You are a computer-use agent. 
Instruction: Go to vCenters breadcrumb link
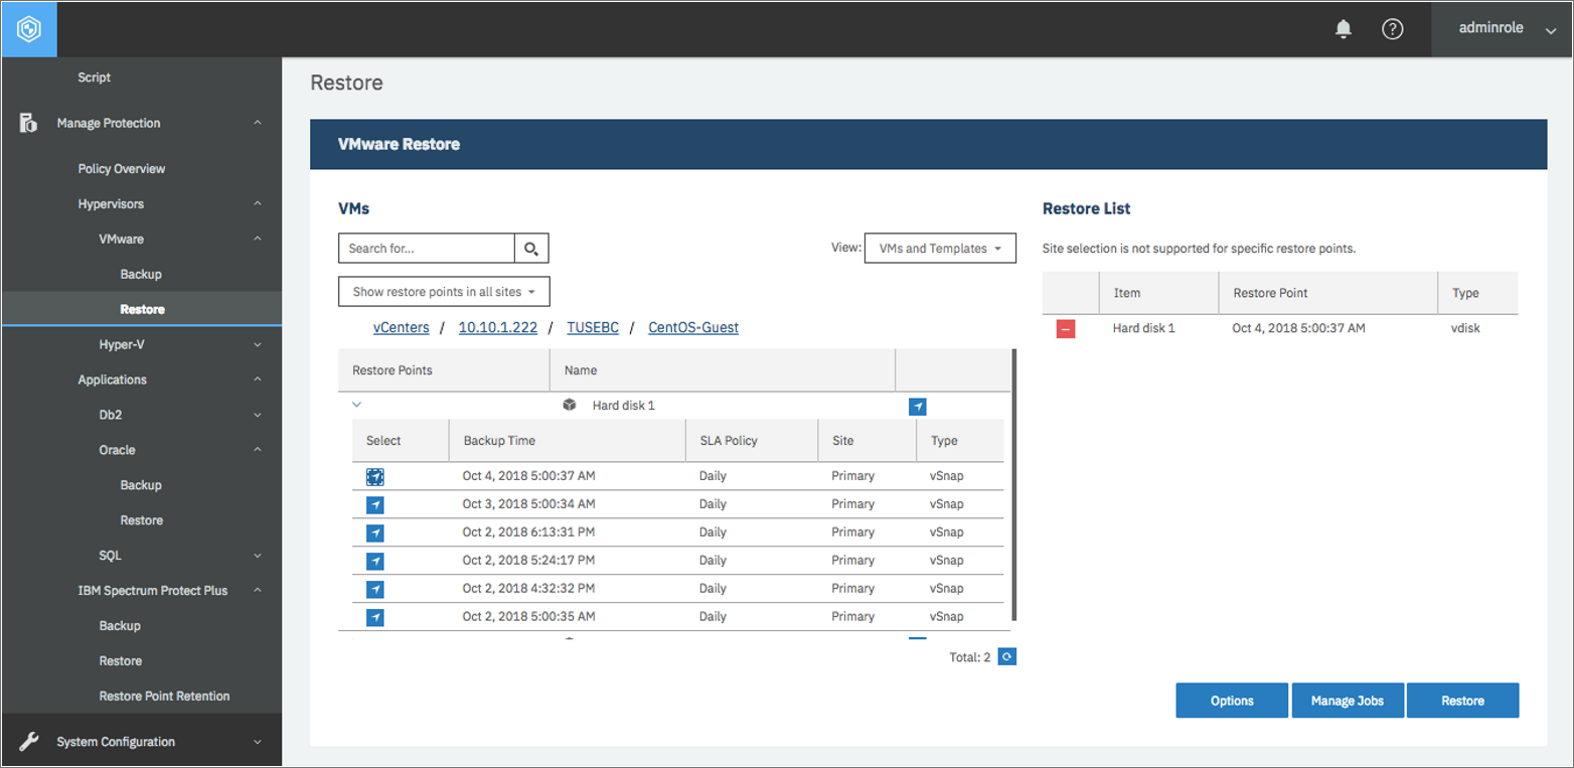tap(401, 328)
